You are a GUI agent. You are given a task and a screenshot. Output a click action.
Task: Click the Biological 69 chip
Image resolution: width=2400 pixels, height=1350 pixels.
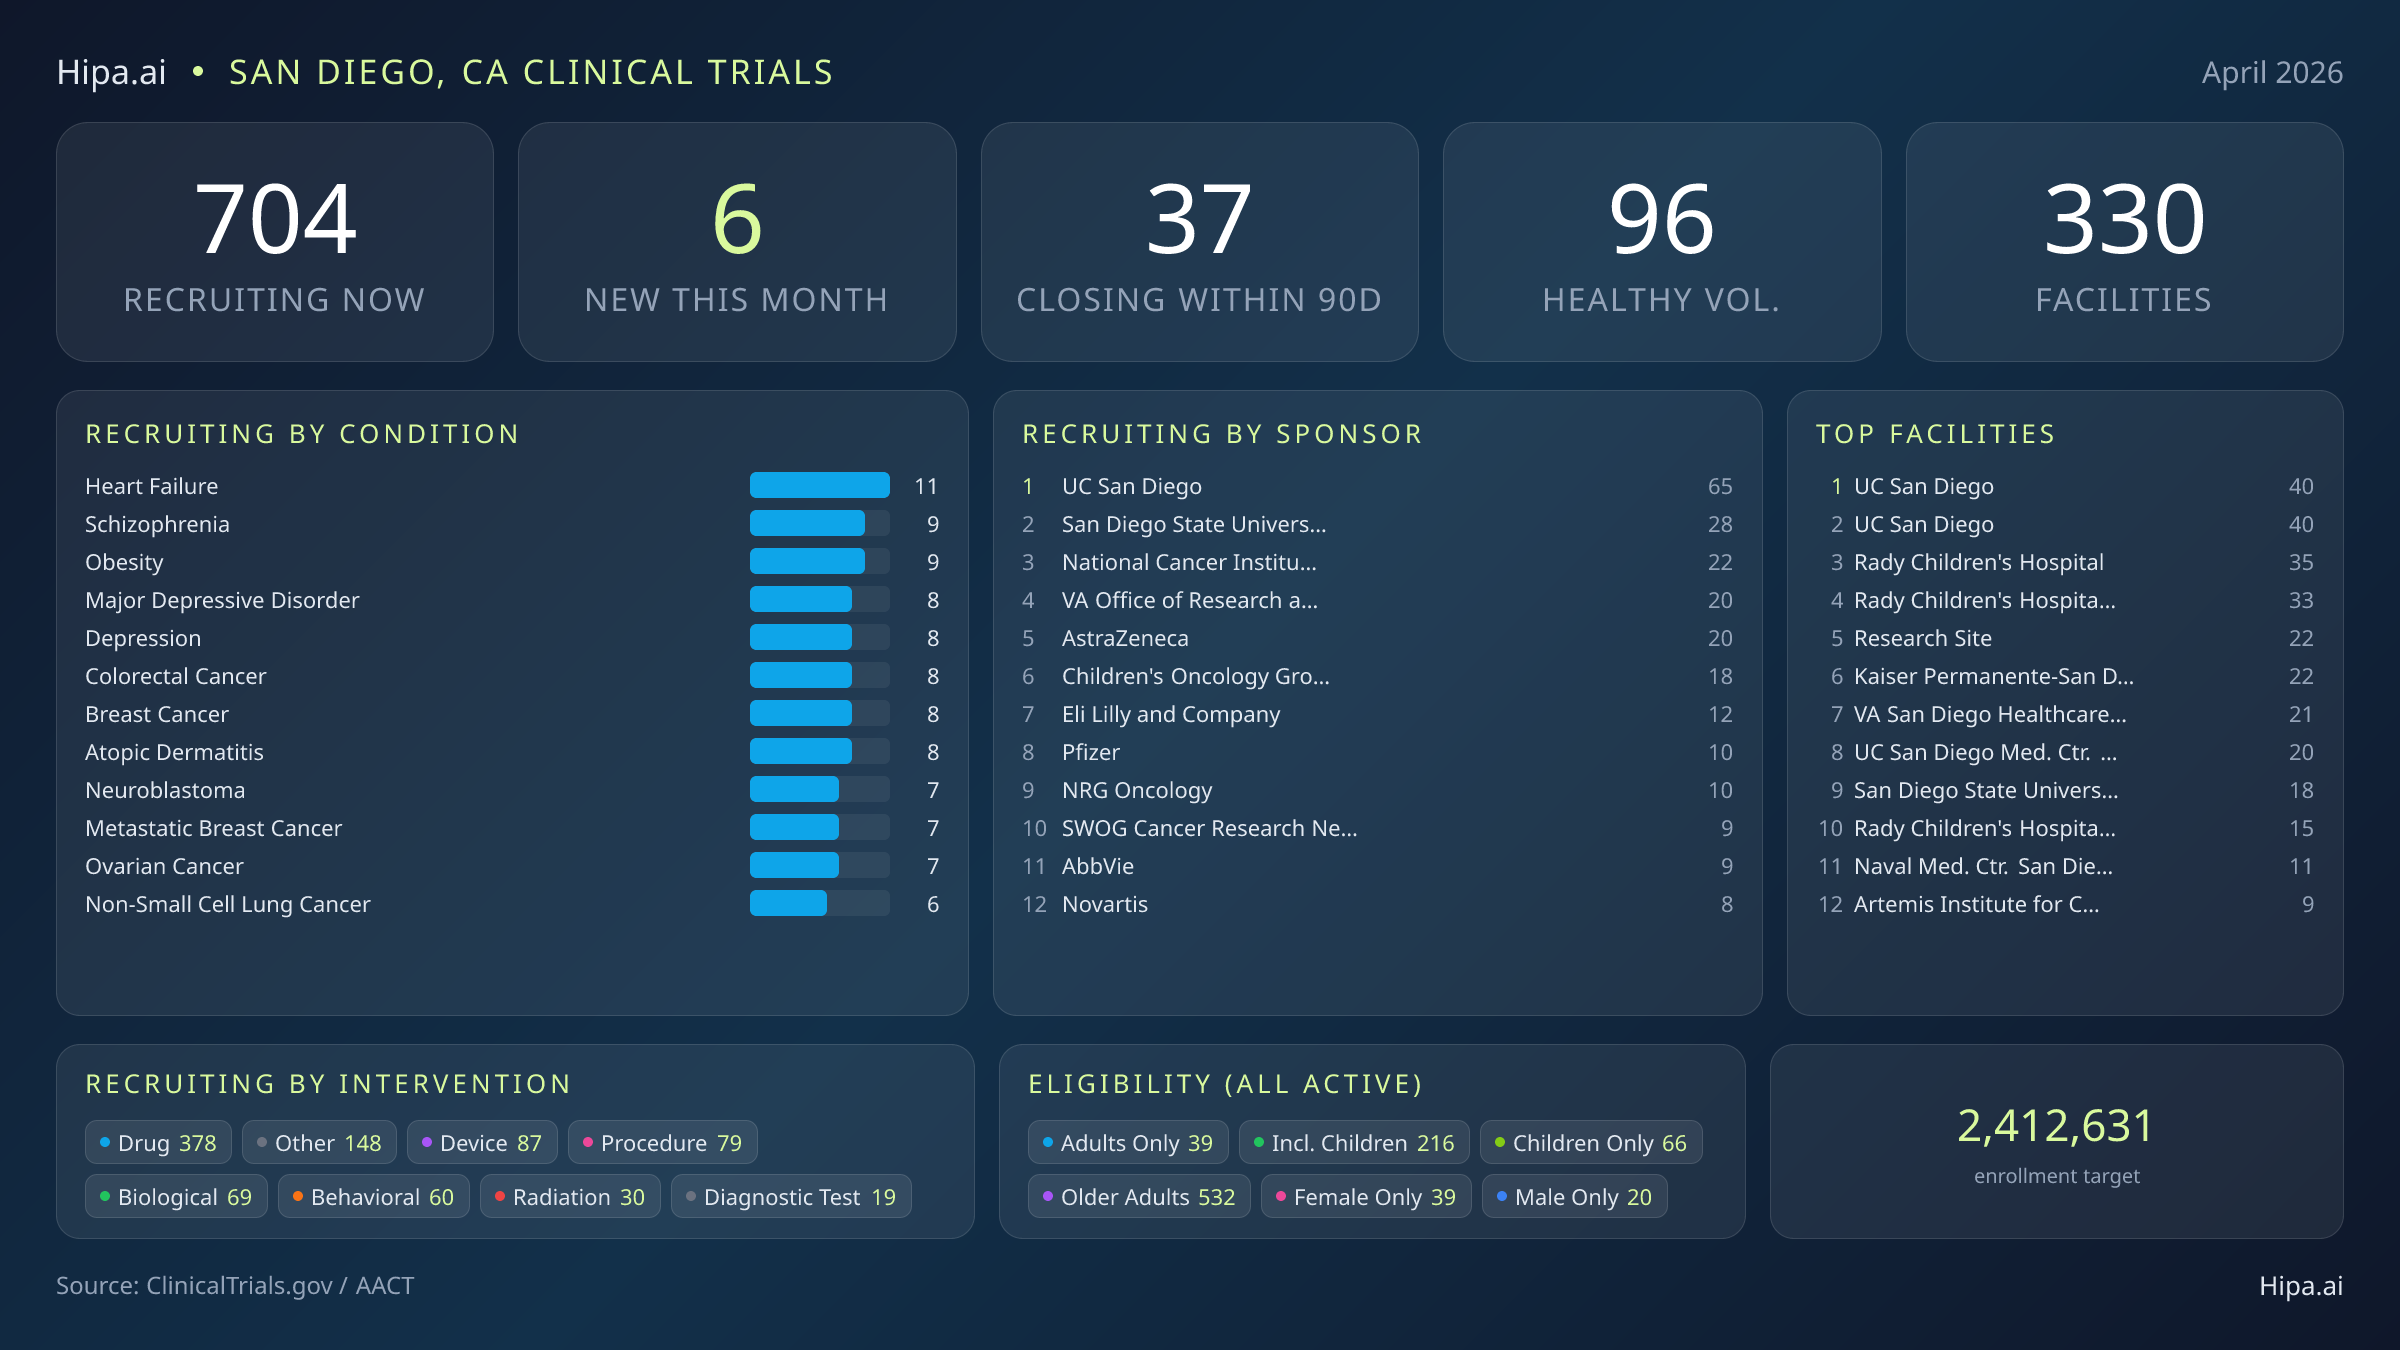point(176,1196)
